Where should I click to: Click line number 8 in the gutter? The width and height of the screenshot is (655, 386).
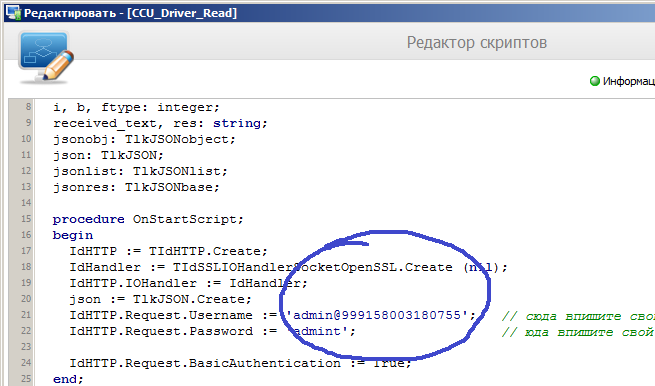(28, 107)
